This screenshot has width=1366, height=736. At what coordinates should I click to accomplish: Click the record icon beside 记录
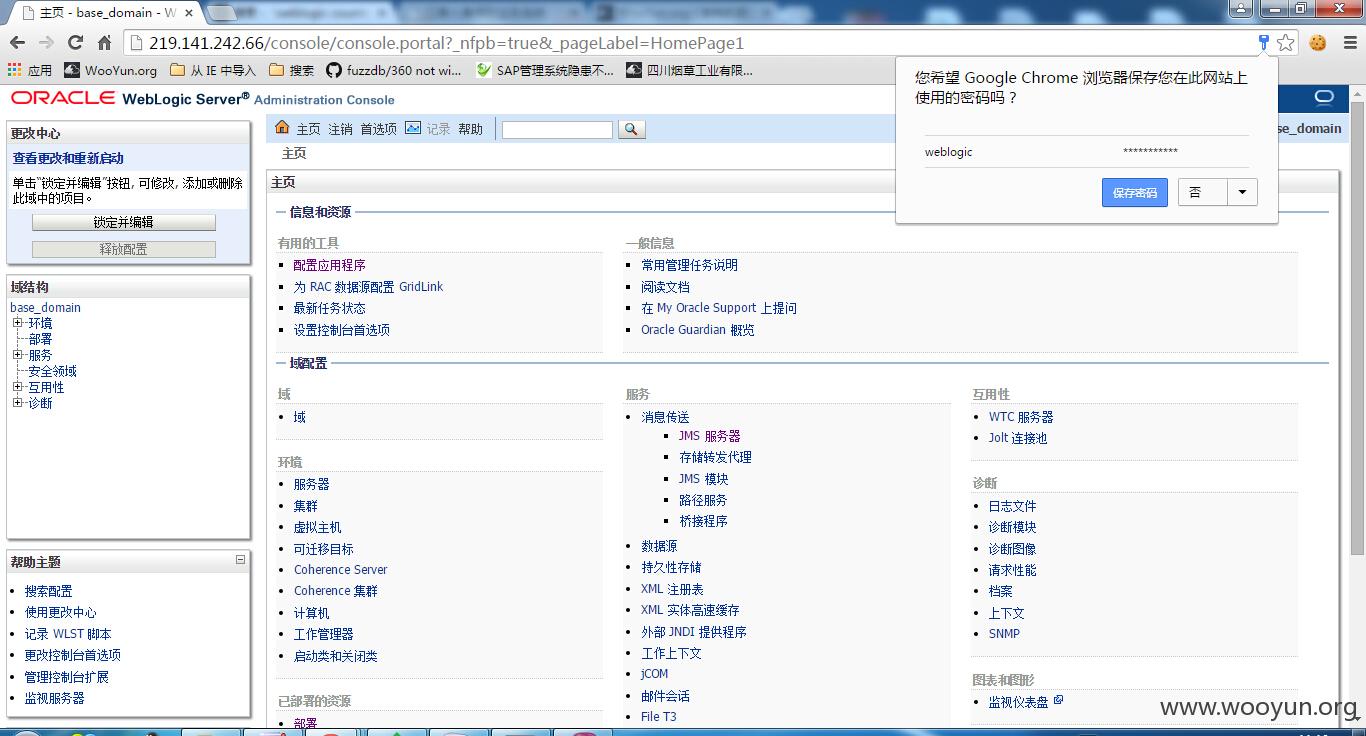pos(413,128)
